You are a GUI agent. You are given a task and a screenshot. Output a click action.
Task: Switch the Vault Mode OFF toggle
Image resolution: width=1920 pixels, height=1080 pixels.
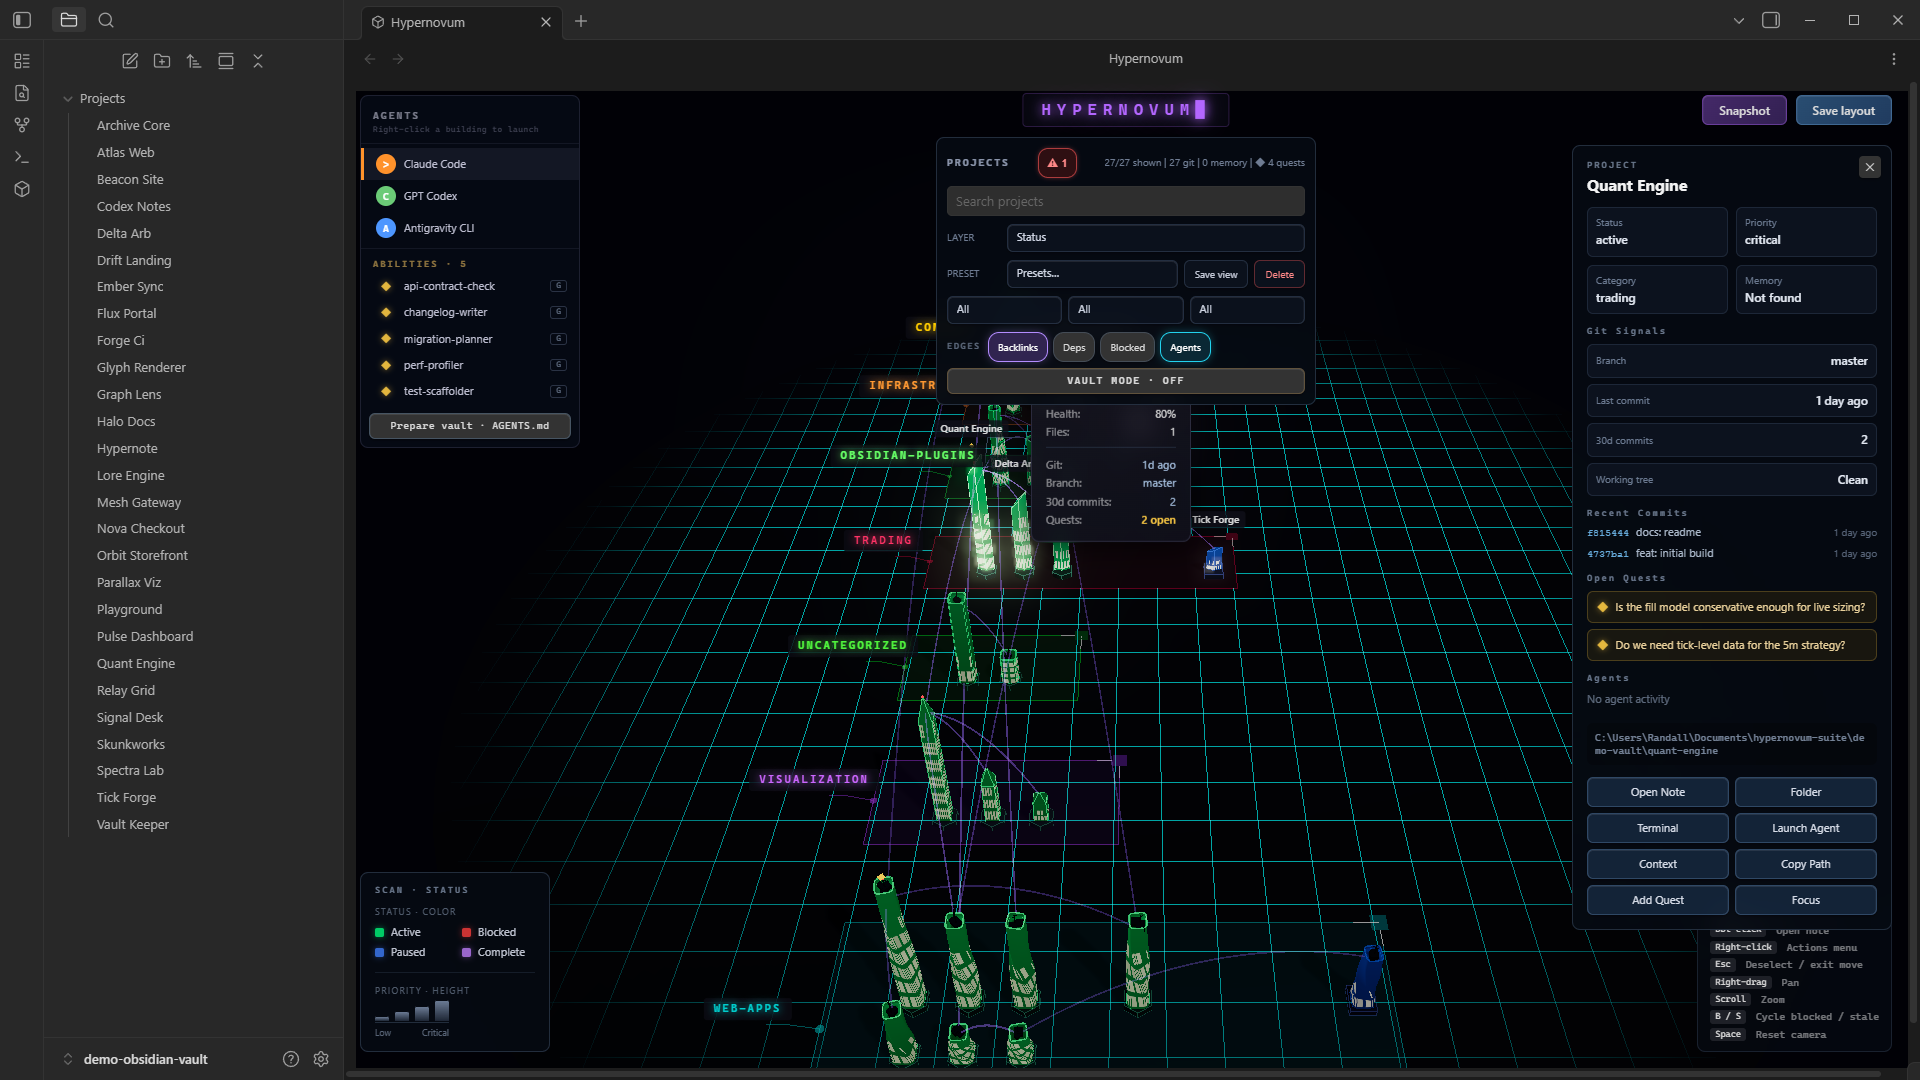point(1126,381)
